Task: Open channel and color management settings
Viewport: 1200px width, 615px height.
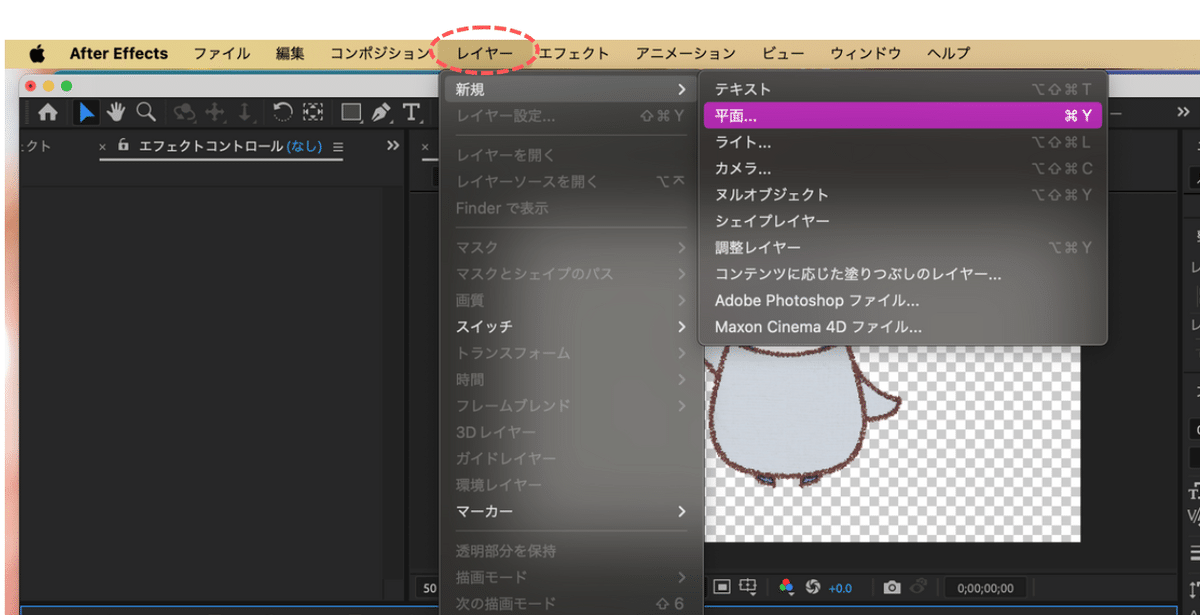Action: point(787,588)
